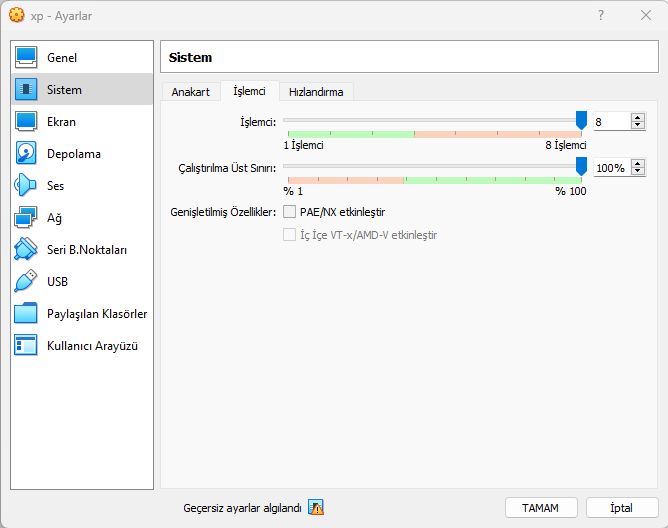This screenshot has height=528, width=668.
Task: Open the Genel settings icon
Action: coord(26,58)
